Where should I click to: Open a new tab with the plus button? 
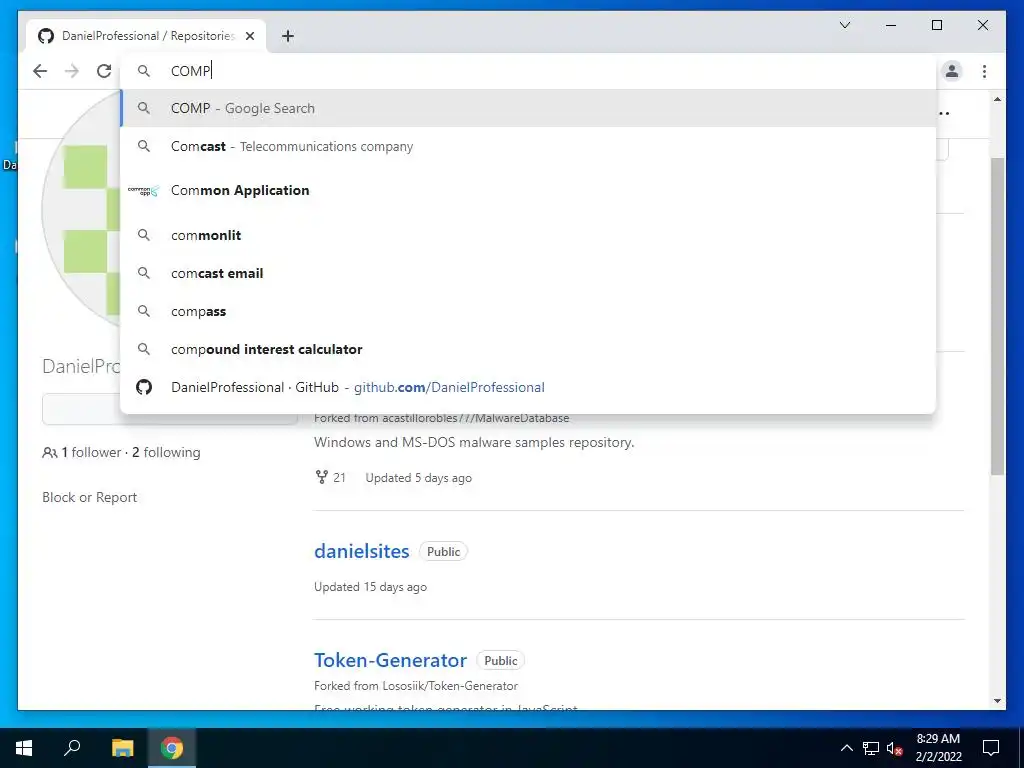(288, 36)
